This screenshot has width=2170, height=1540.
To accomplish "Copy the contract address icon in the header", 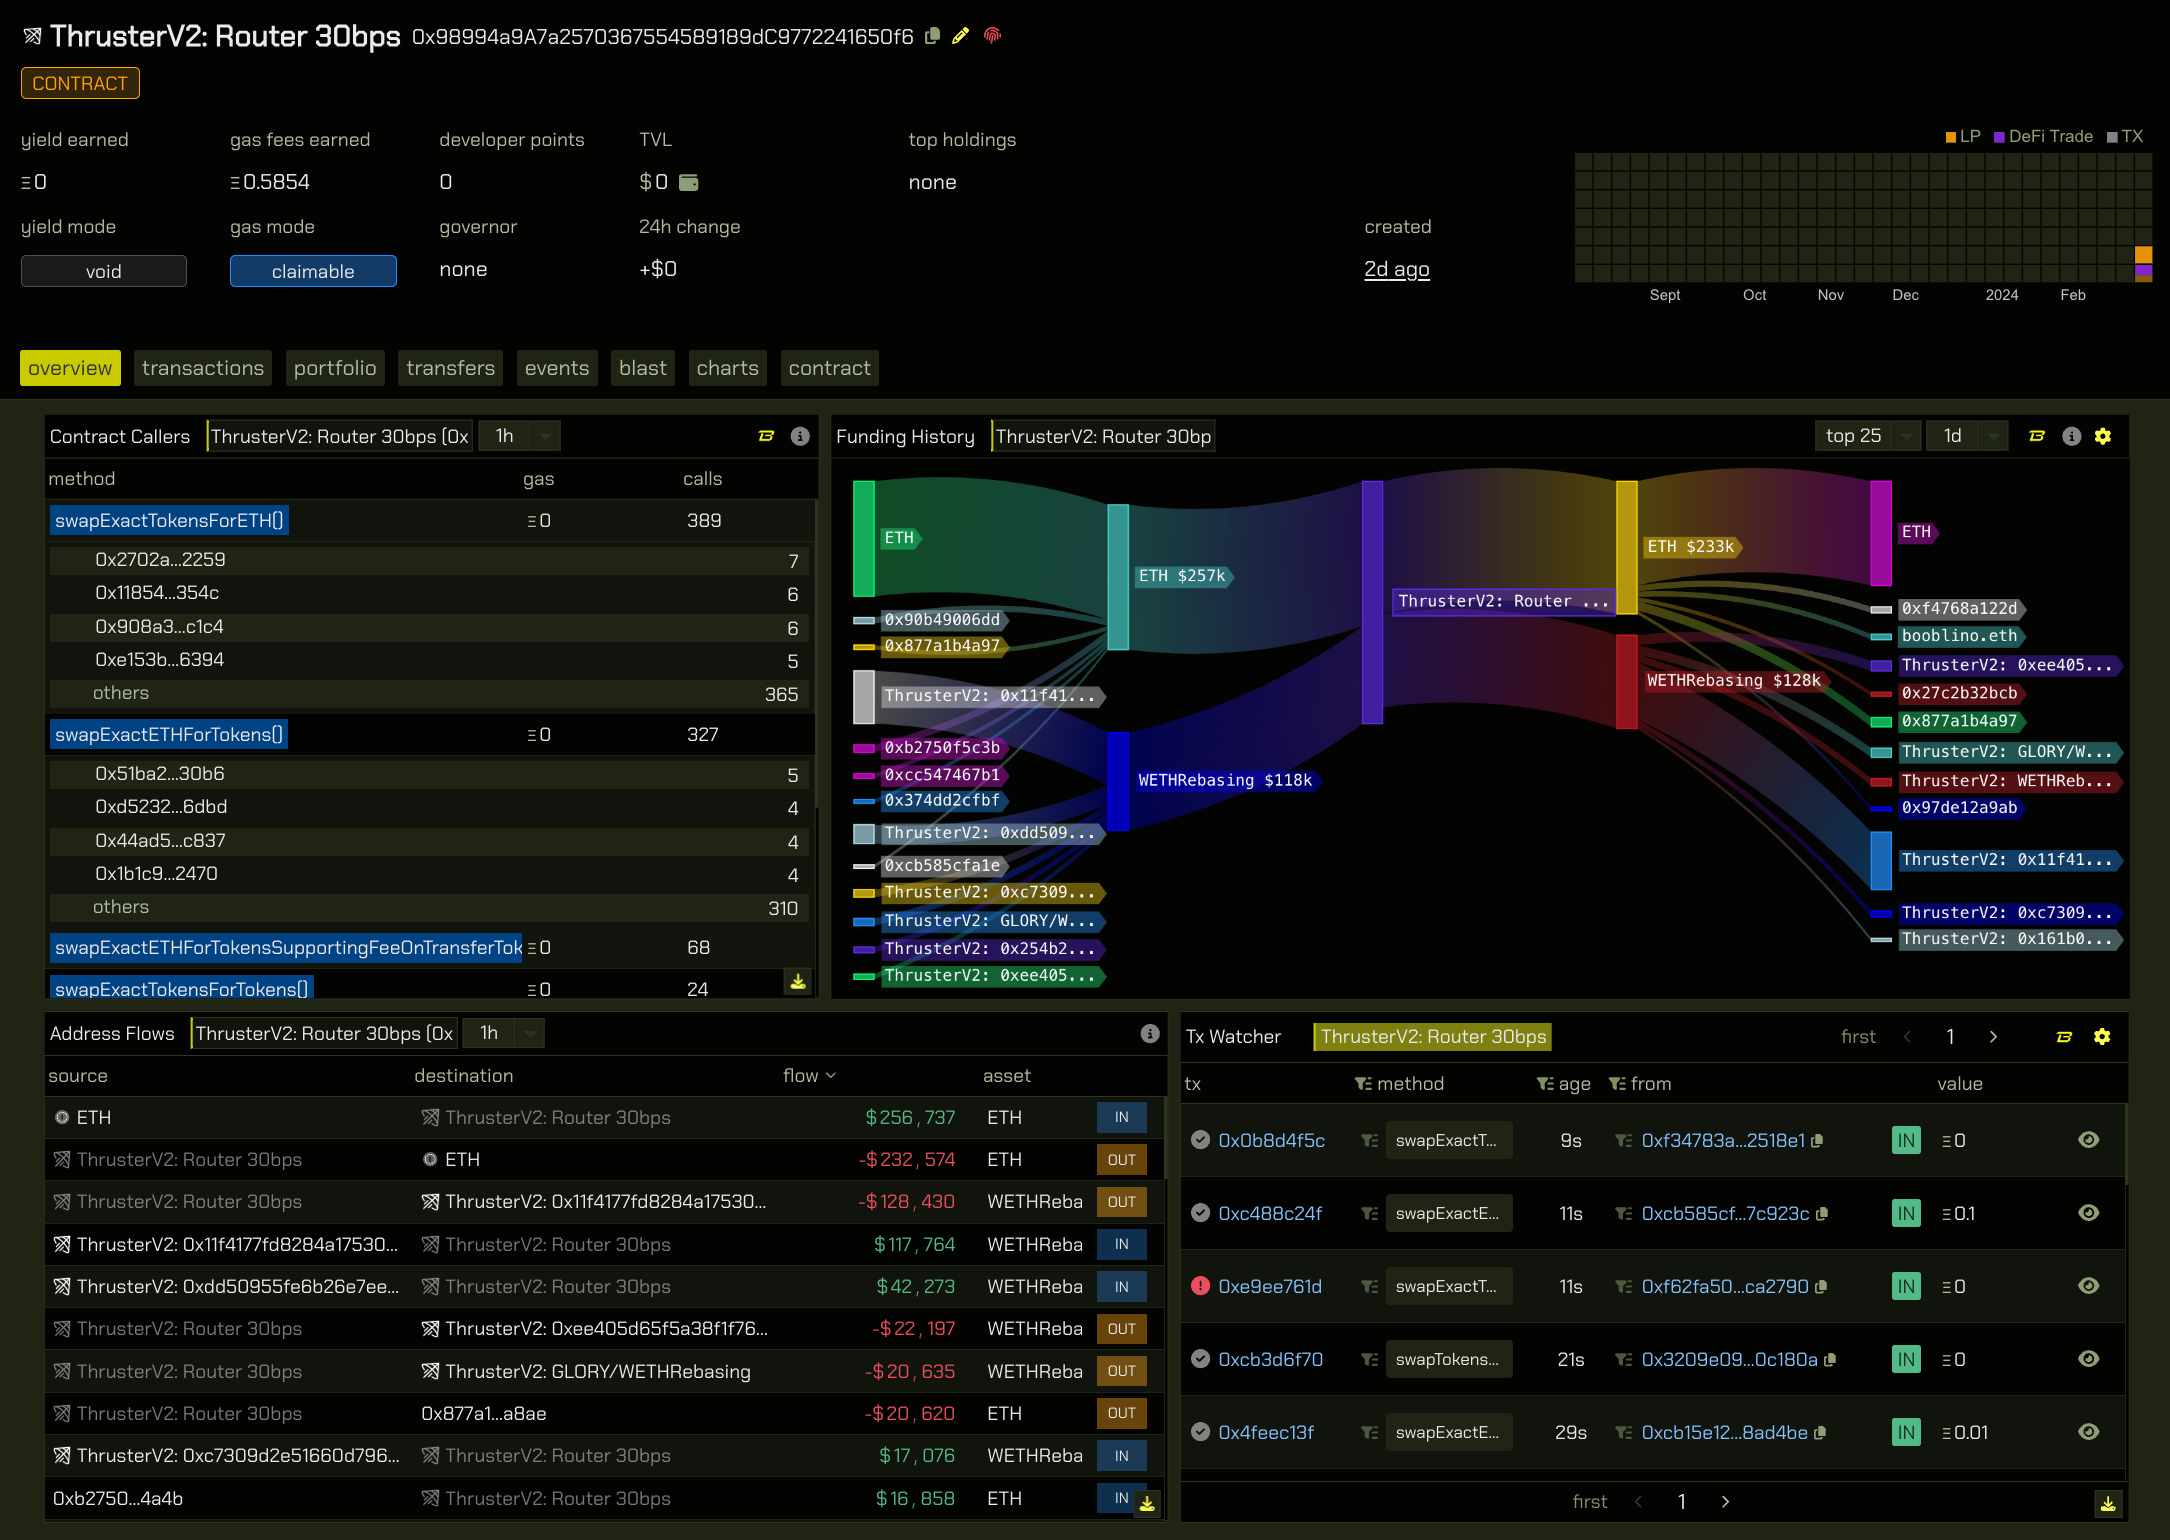I will tap(932, 36).
